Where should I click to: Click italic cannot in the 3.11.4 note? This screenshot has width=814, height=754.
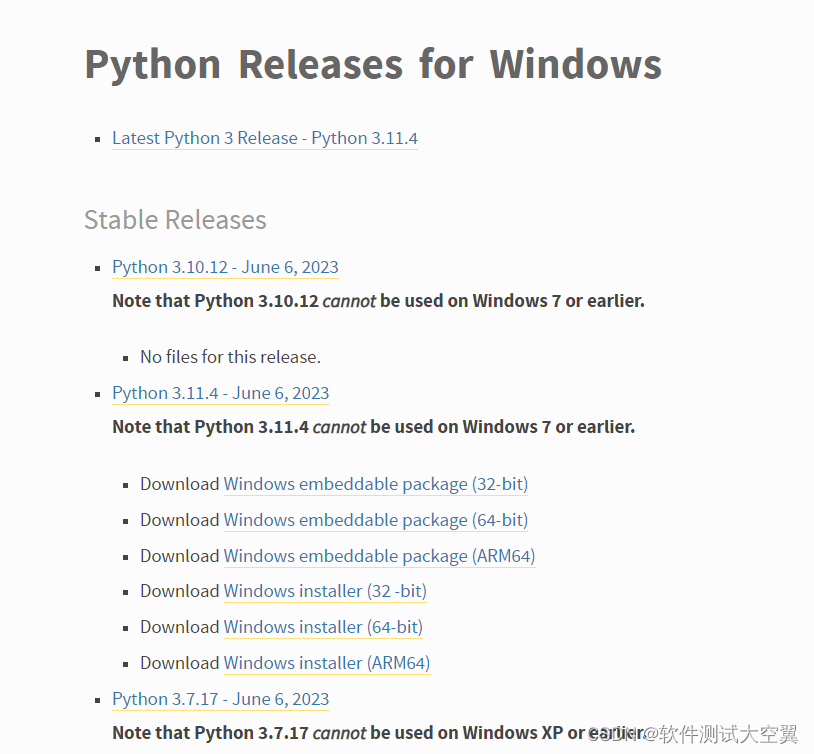point(339,427)
